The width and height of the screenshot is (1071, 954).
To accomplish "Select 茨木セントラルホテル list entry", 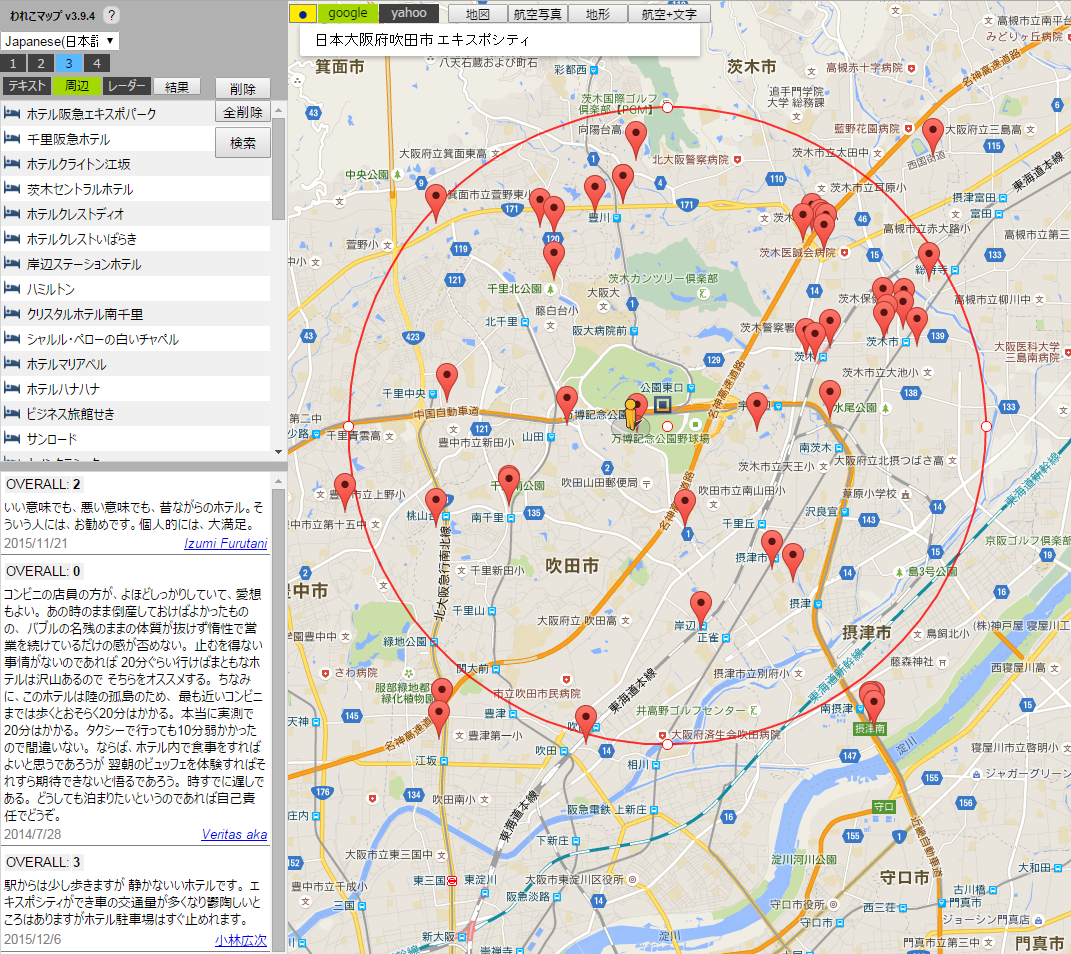I will pyautogui.click(x=135, y=189).
